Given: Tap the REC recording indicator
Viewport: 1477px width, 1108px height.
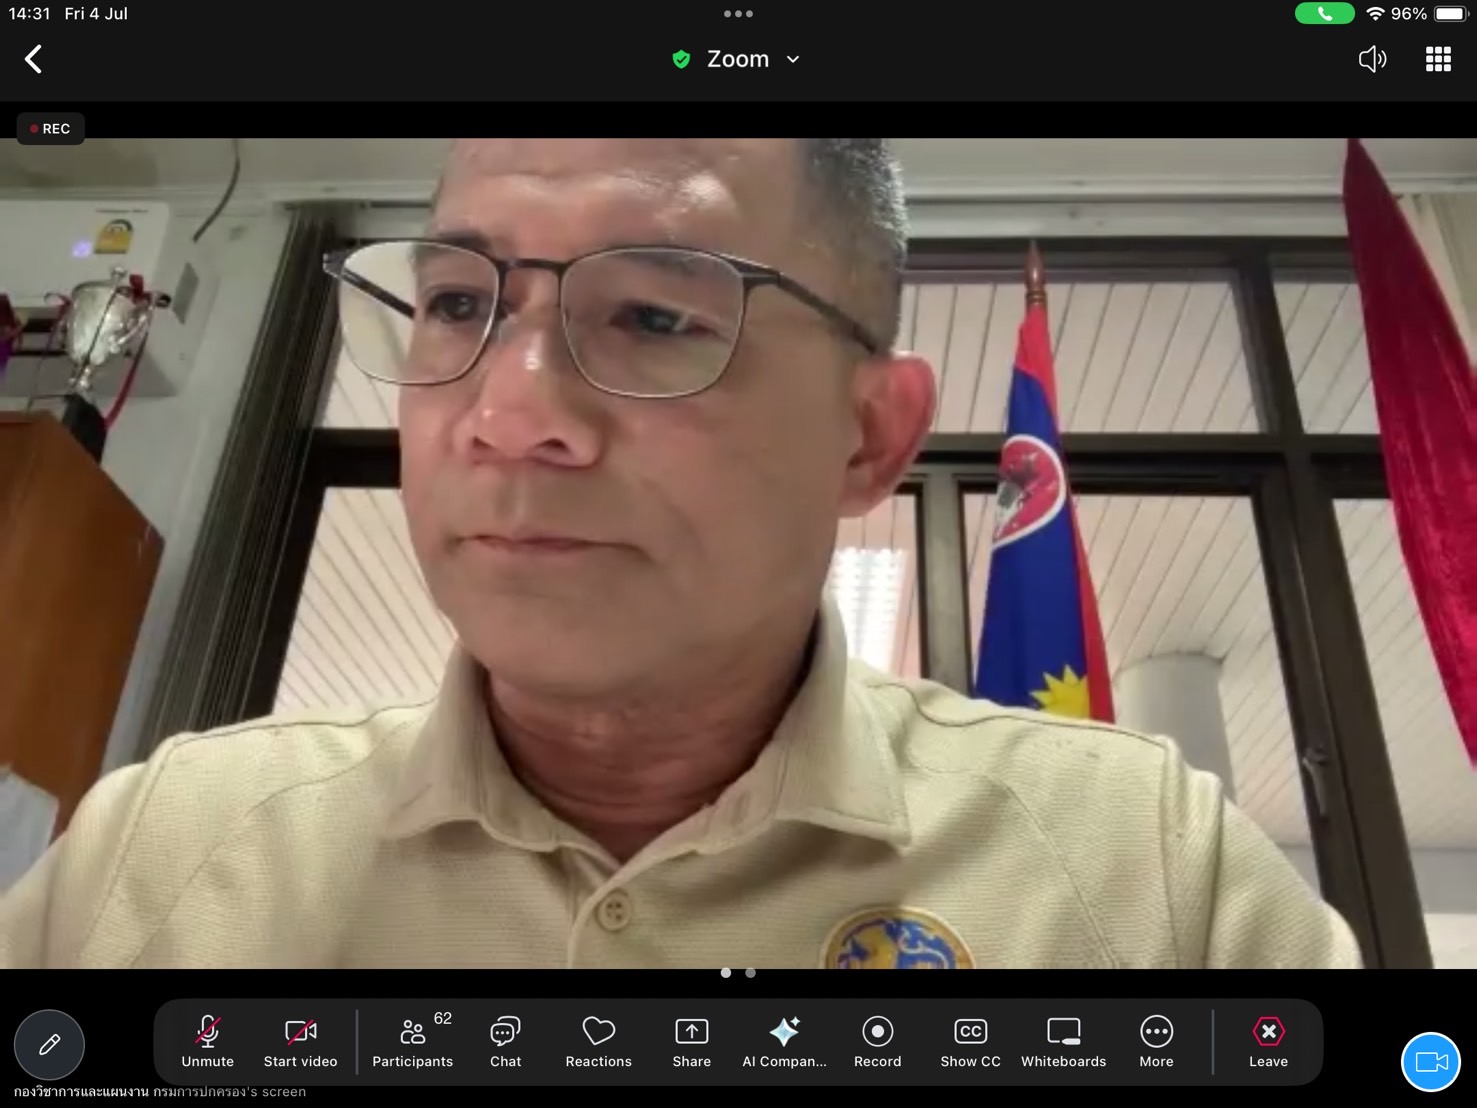Looking at the screenshot, I should tap(50, 128).
